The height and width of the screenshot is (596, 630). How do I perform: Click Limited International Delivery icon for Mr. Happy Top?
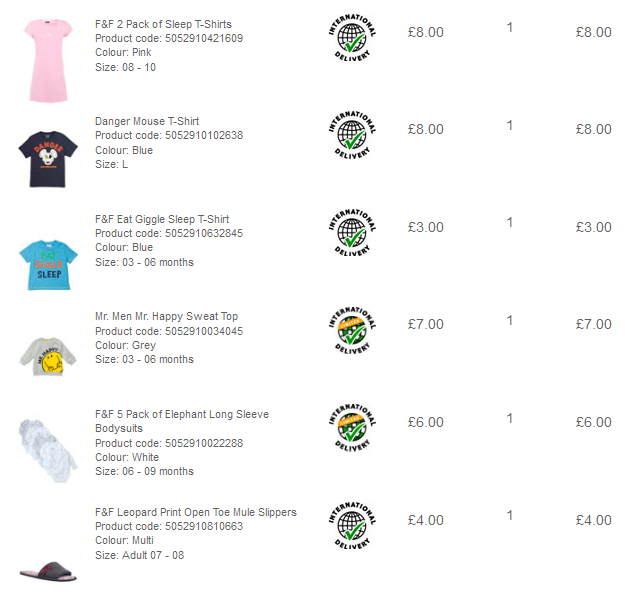(352, 330)
